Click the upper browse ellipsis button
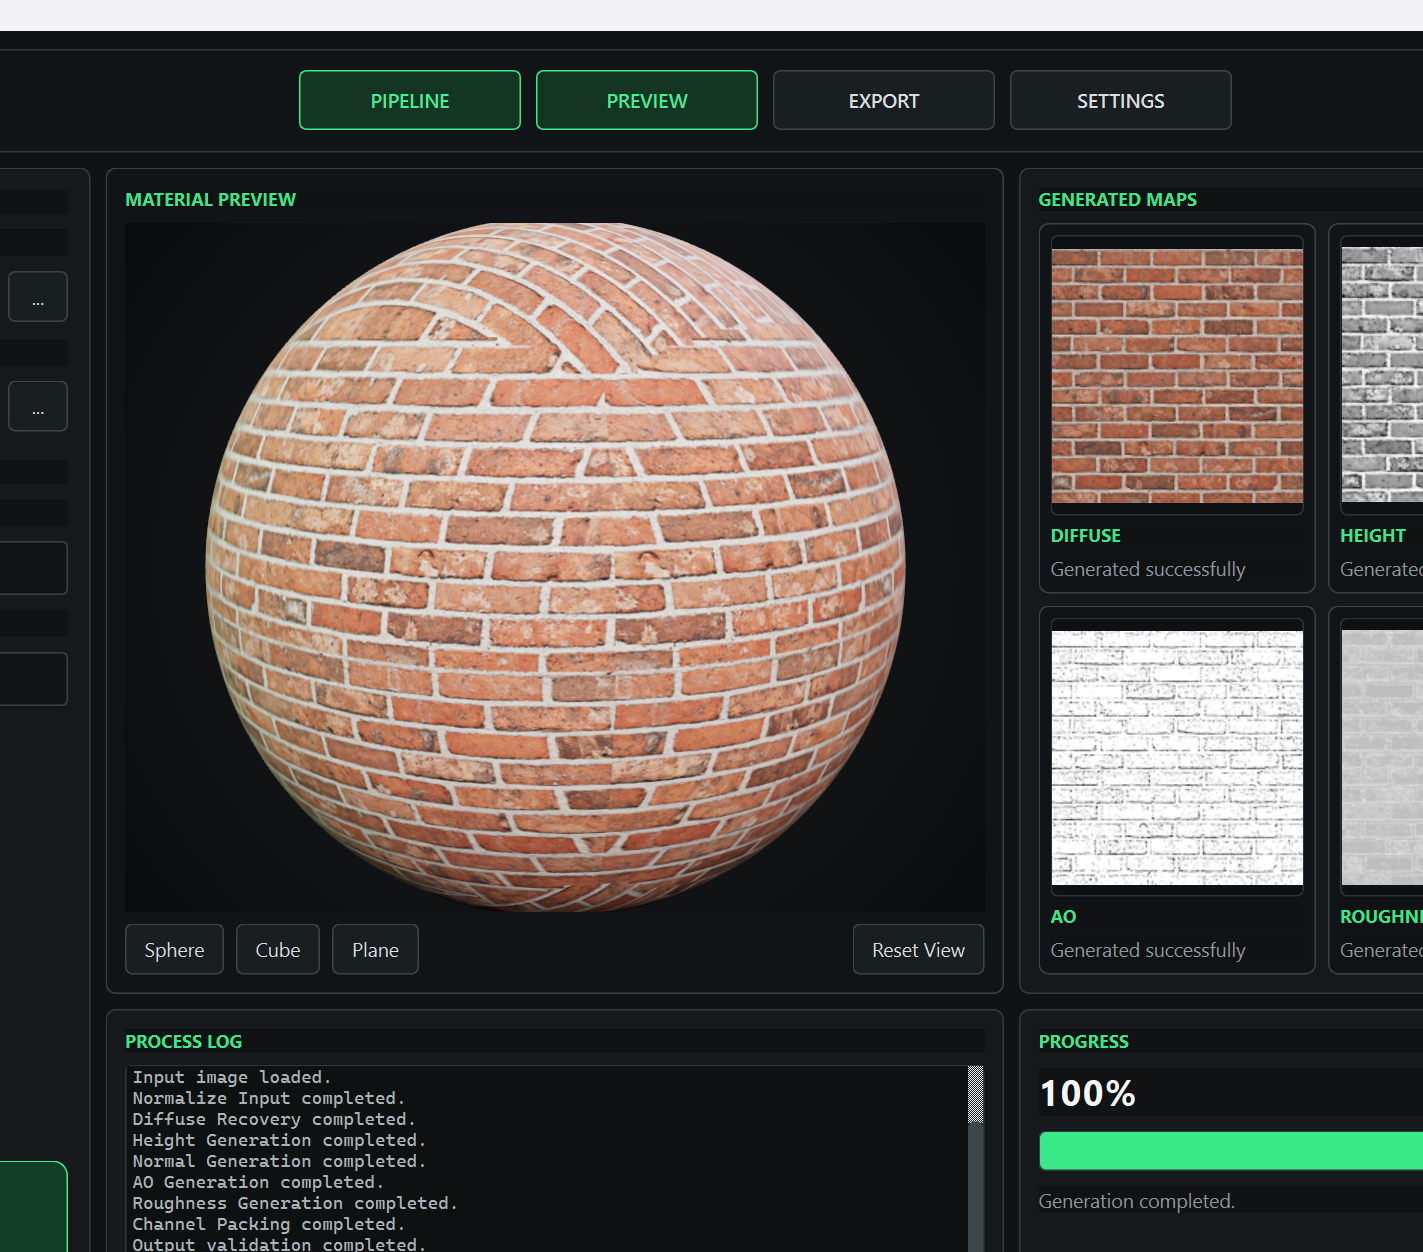Screen dimensions: 1423x1252 38,297
